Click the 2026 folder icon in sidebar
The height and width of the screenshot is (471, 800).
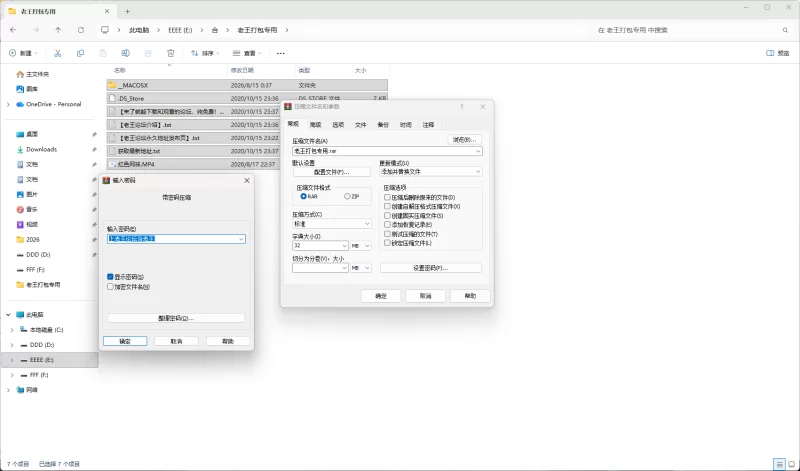[x=20, y=239]
